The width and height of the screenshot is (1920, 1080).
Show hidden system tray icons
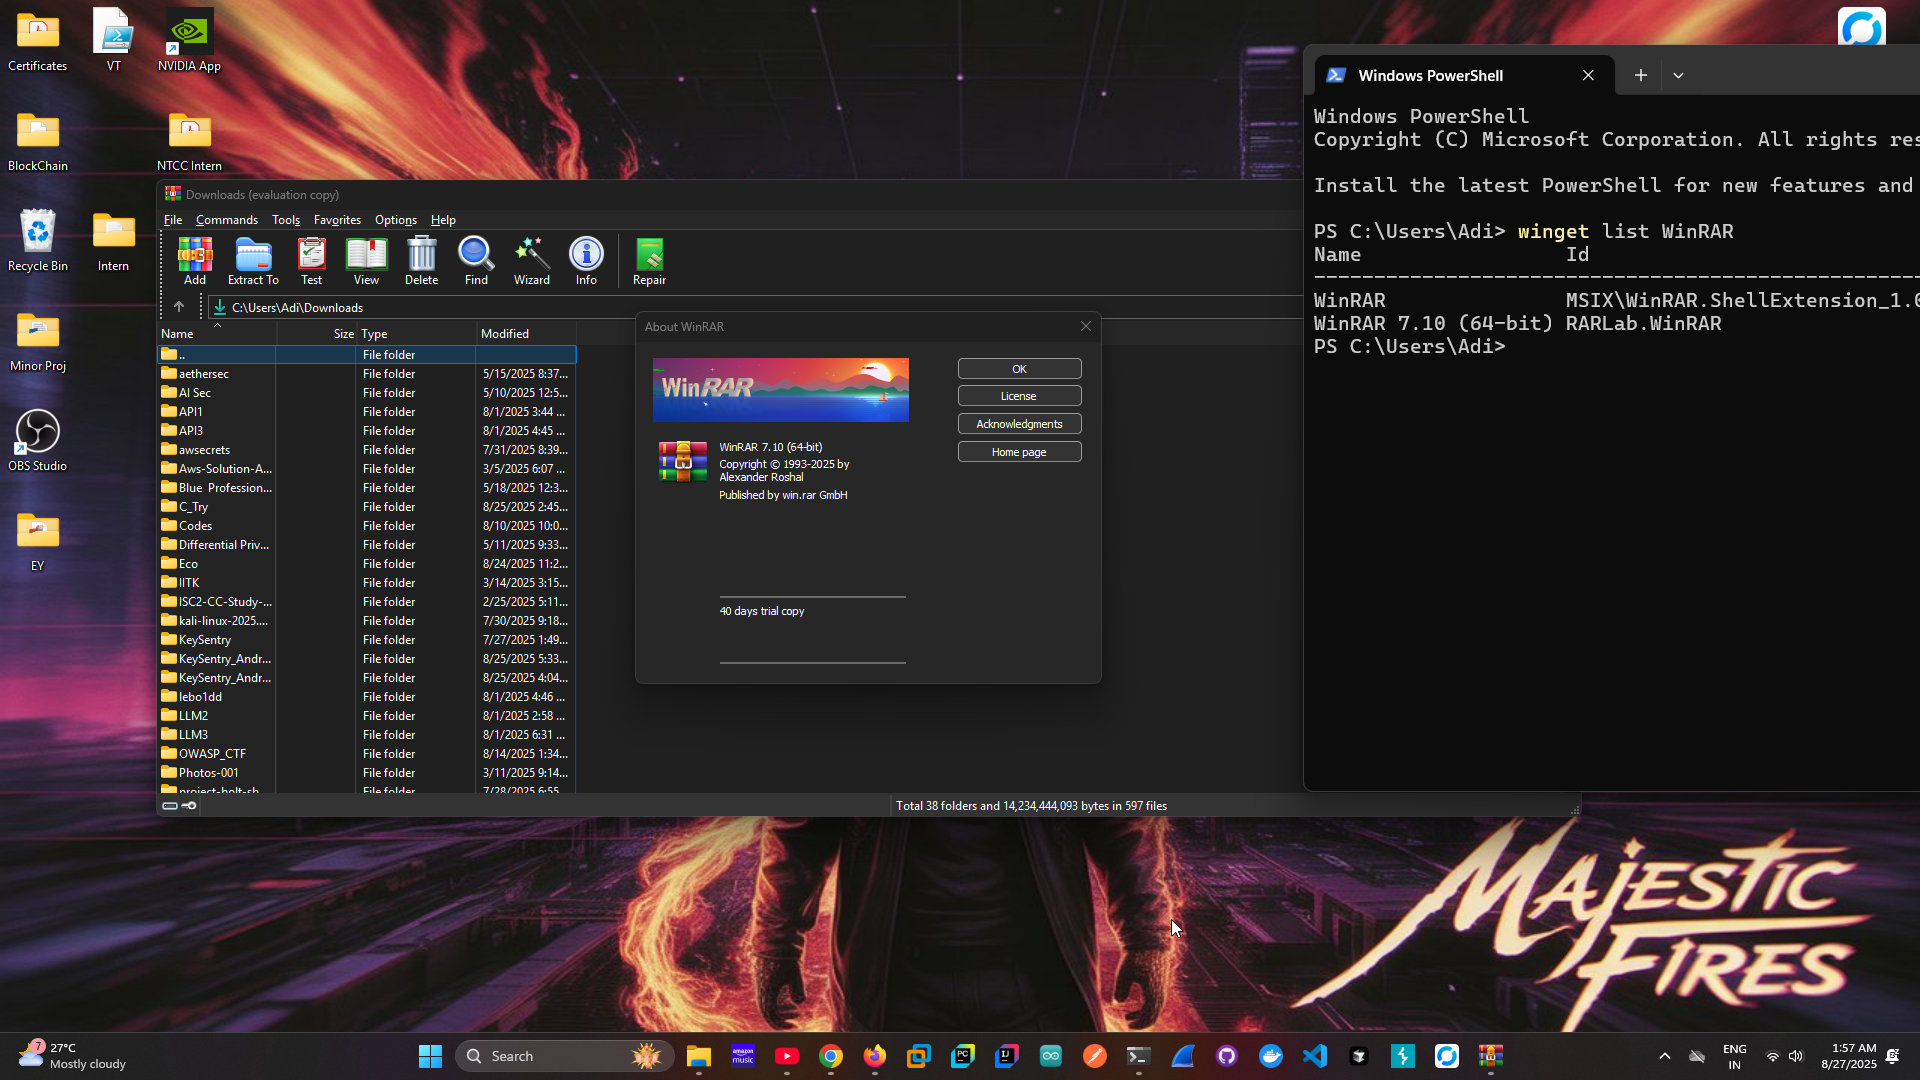pos(1665,1056)
